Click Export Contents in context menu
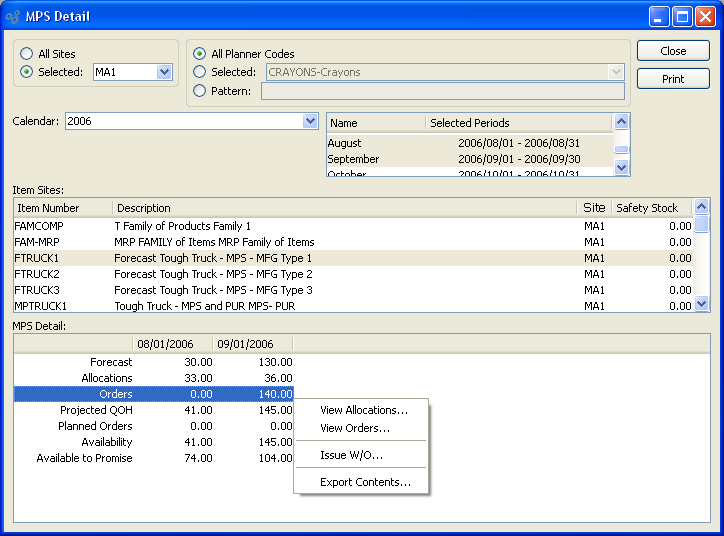This screenshot has width=724, height=536. (x=365, y=482)
